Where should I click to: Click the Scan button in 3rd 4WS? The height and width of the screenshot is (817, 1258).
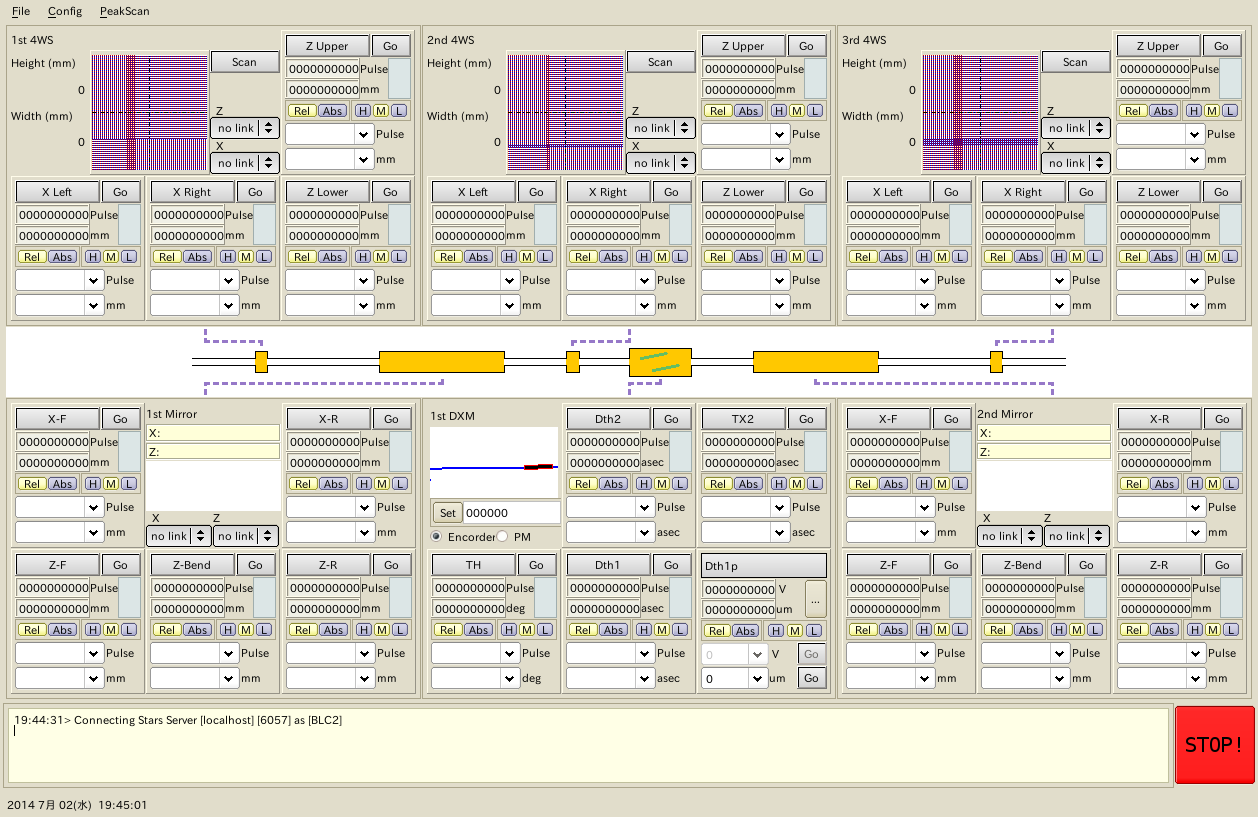click(x=1075, y=62)
